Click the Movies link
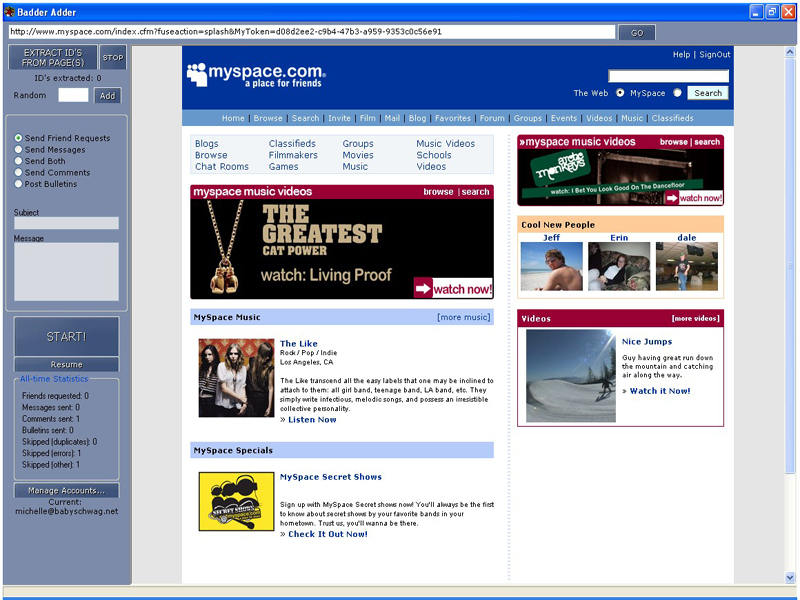 click(358, 155)
